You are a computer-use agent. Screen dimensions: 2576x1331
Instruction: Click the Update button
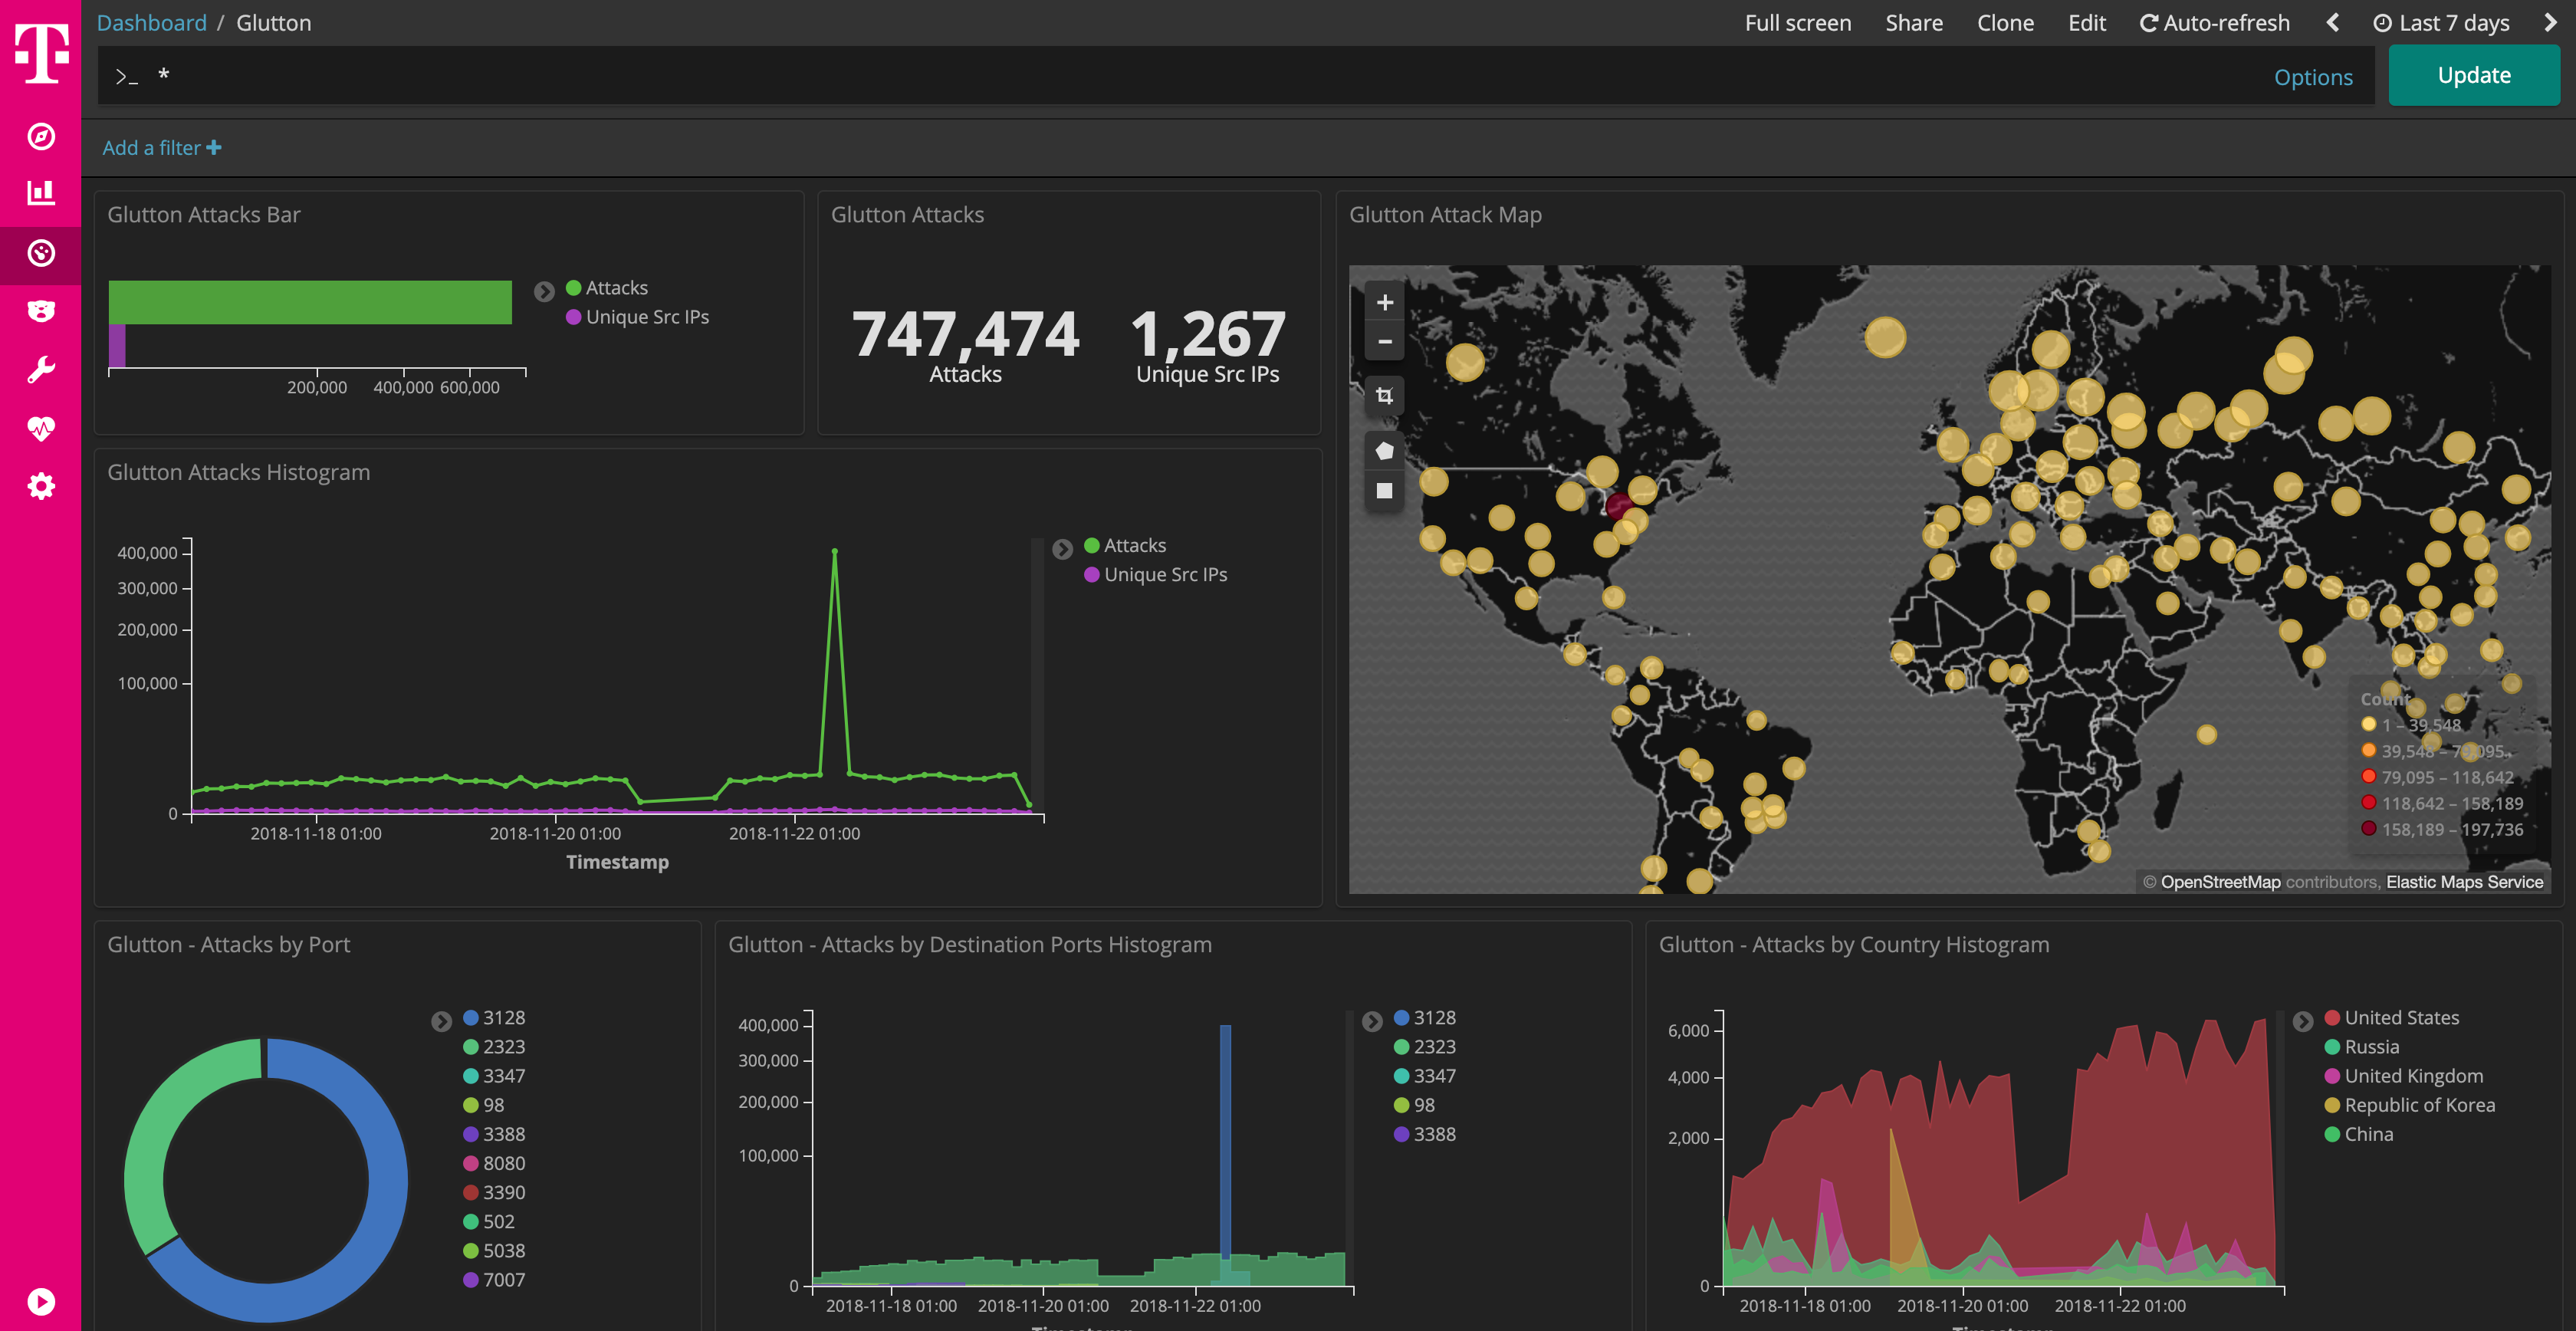coord(2473,75)
